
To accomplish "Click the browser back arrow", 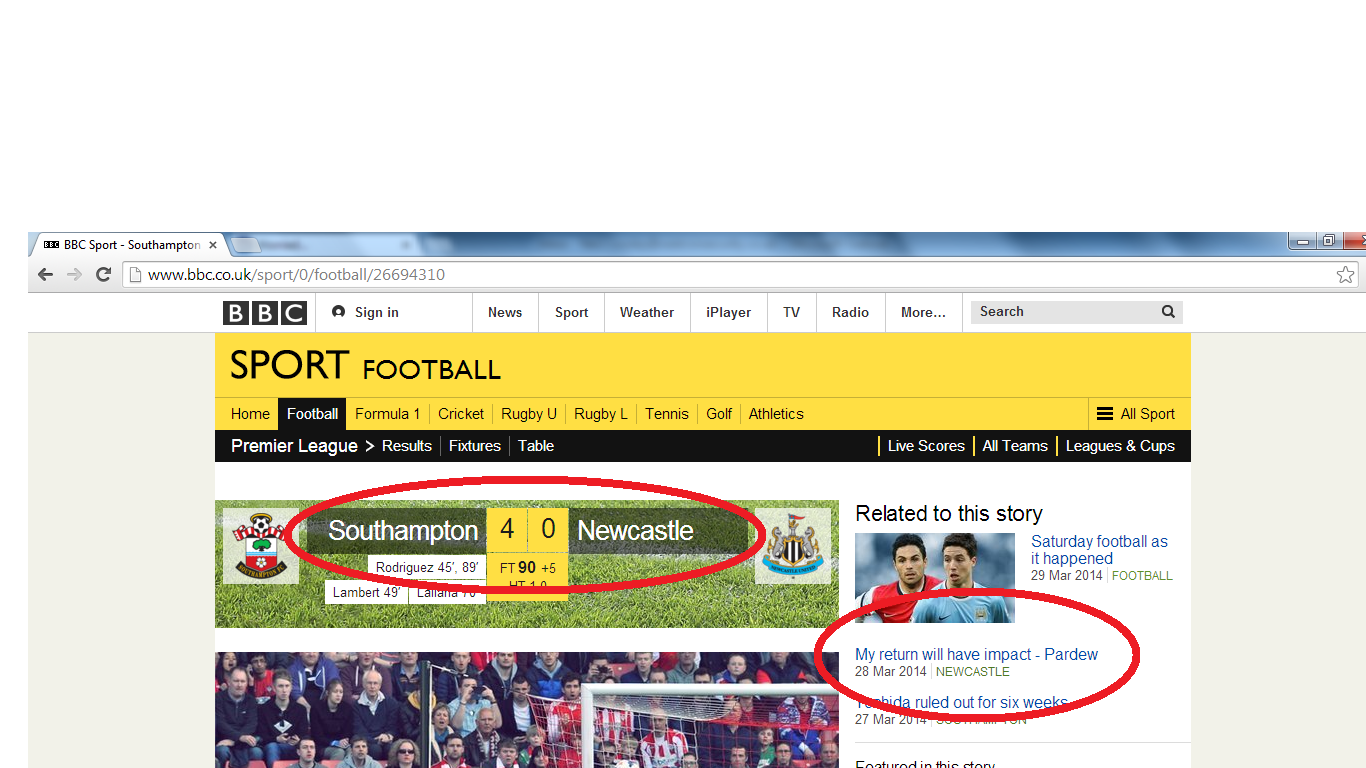I will 46,274.
